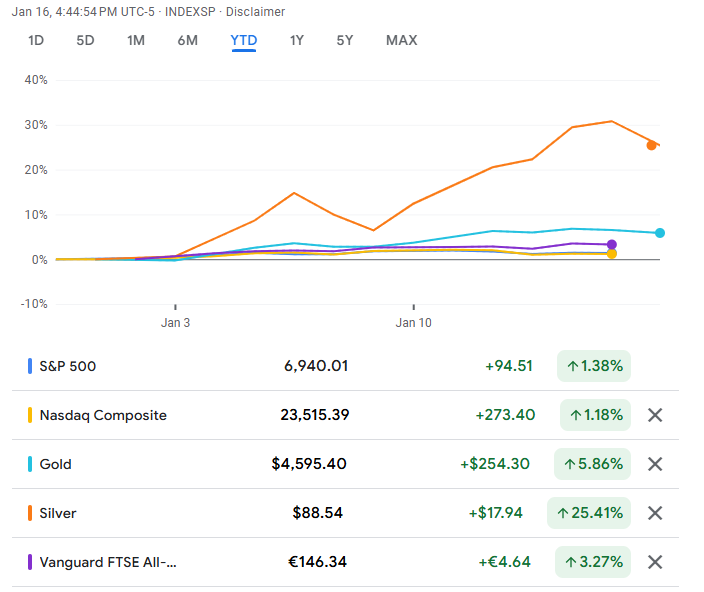Switch to the 1D time range
The width and height of the screenshot is (704, 592).
[36, 41]
